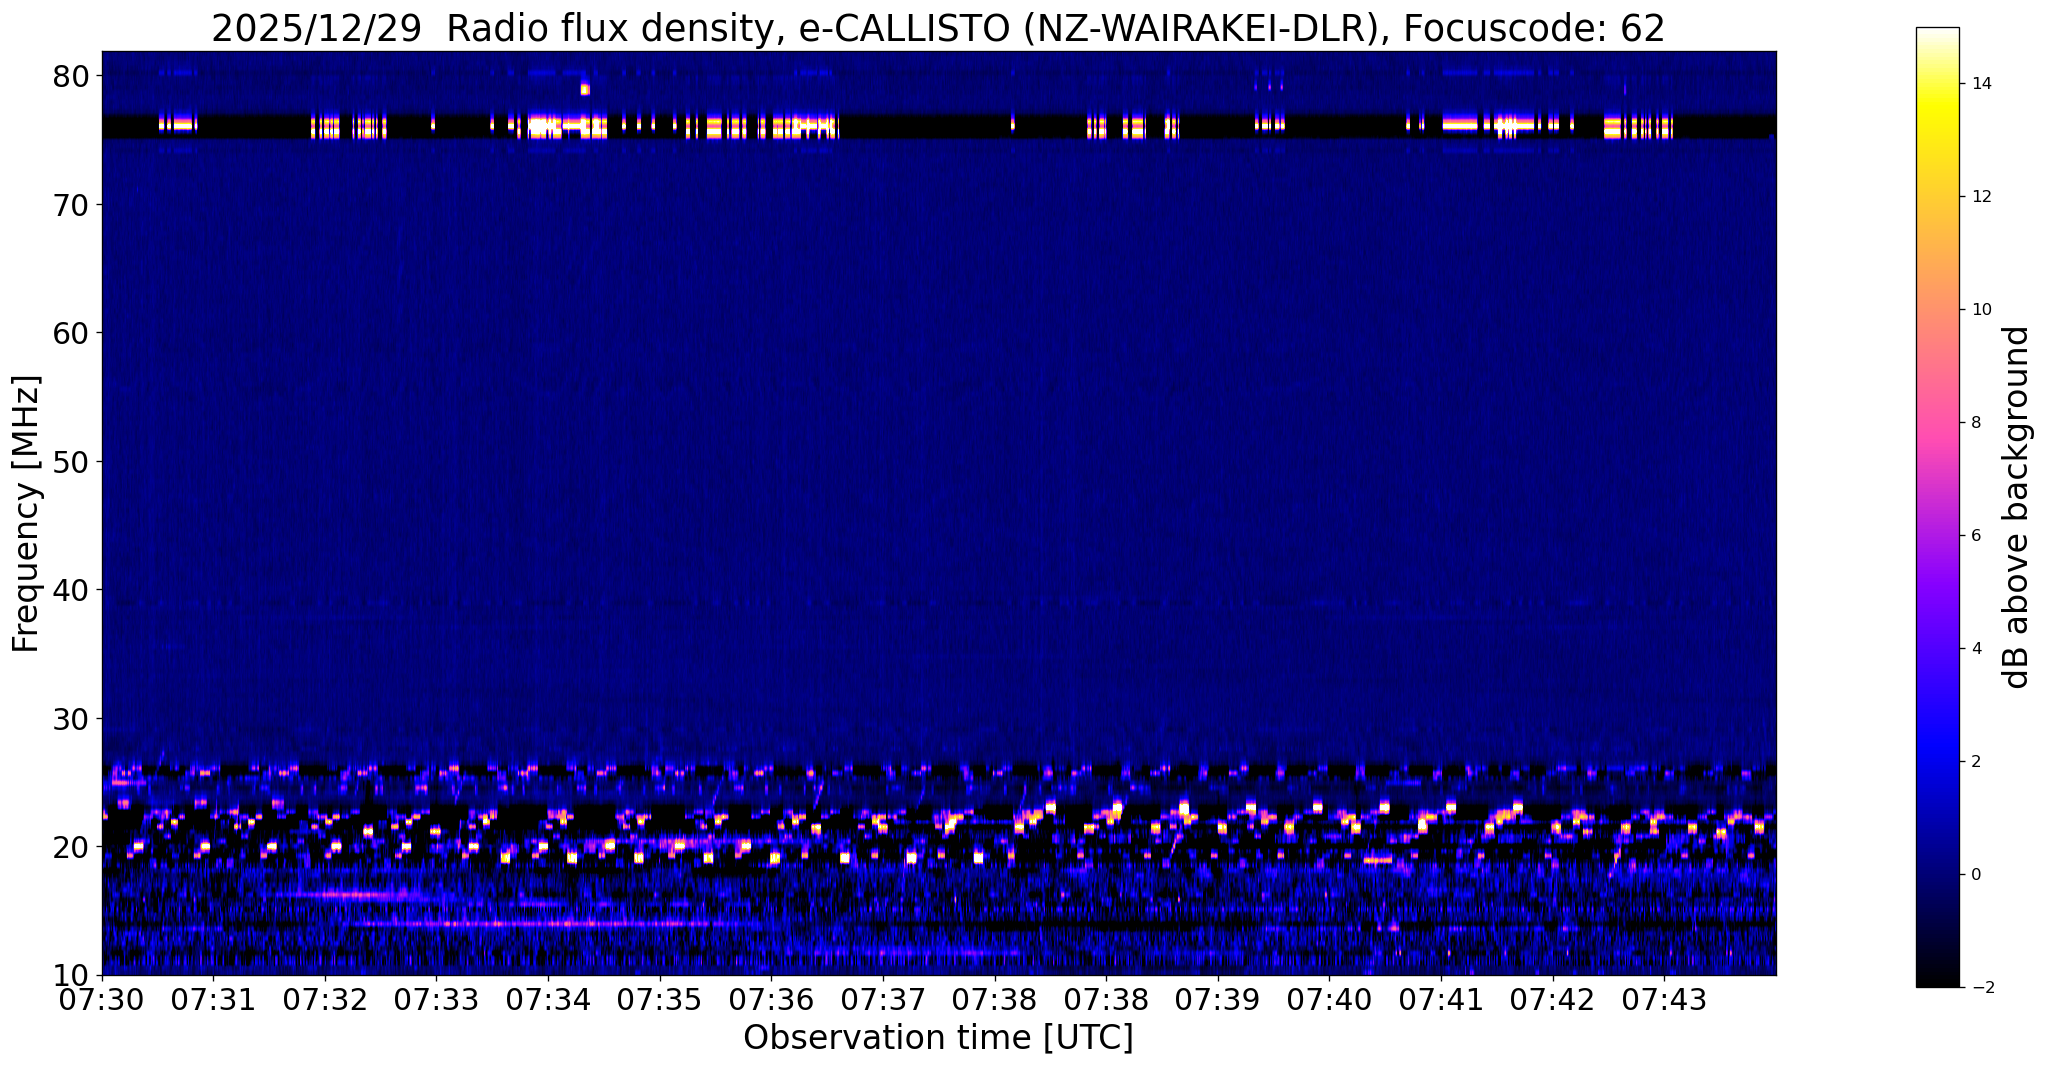Click the isolated bright spot near 79 MHz

(585, 89)
